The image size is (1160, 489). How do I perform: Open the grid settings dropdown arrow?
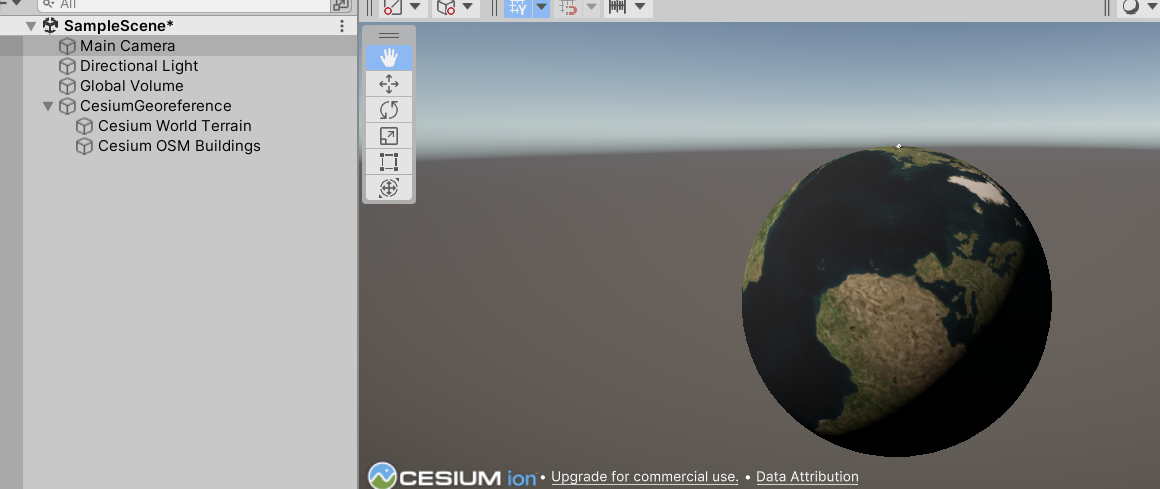click(542, 7)
